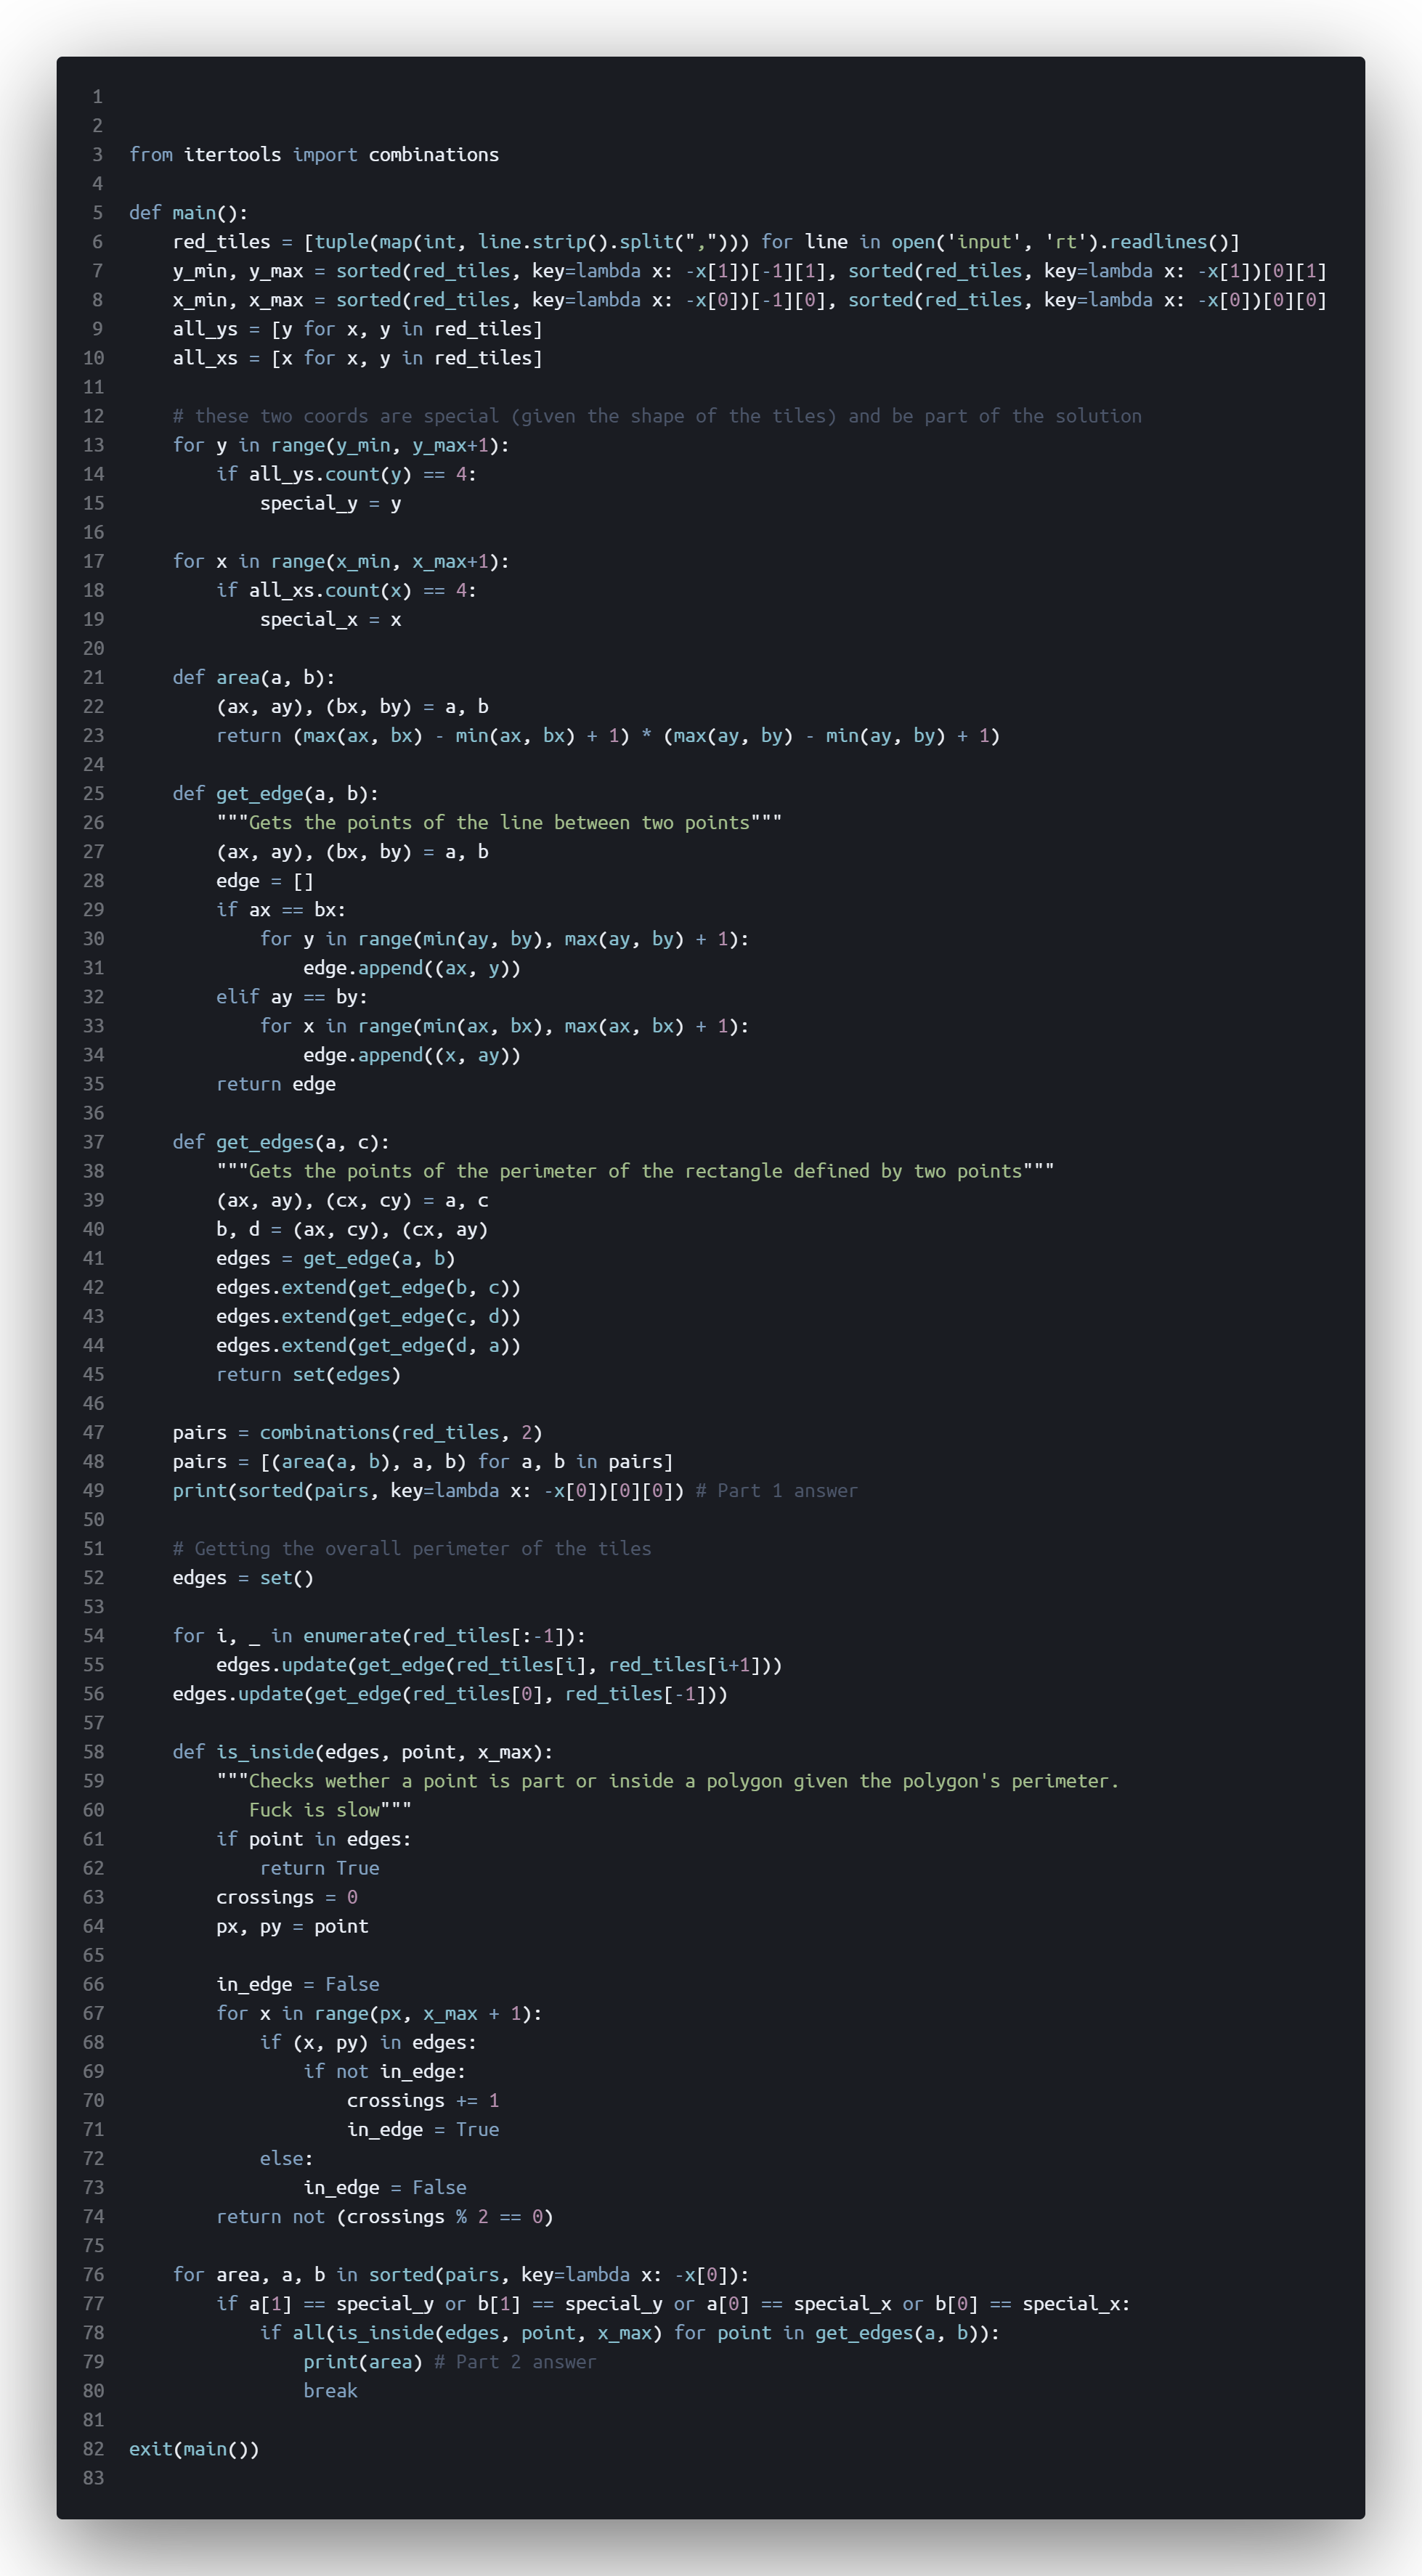Click the 'special_x = x' assignment
Screen dimensions: 1422x2576
330,619
